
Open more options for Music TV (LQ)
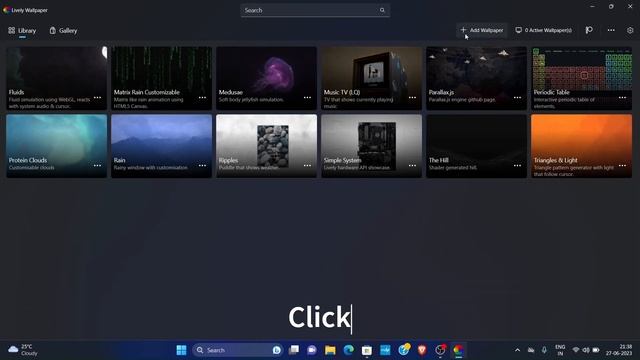[413, 98]
